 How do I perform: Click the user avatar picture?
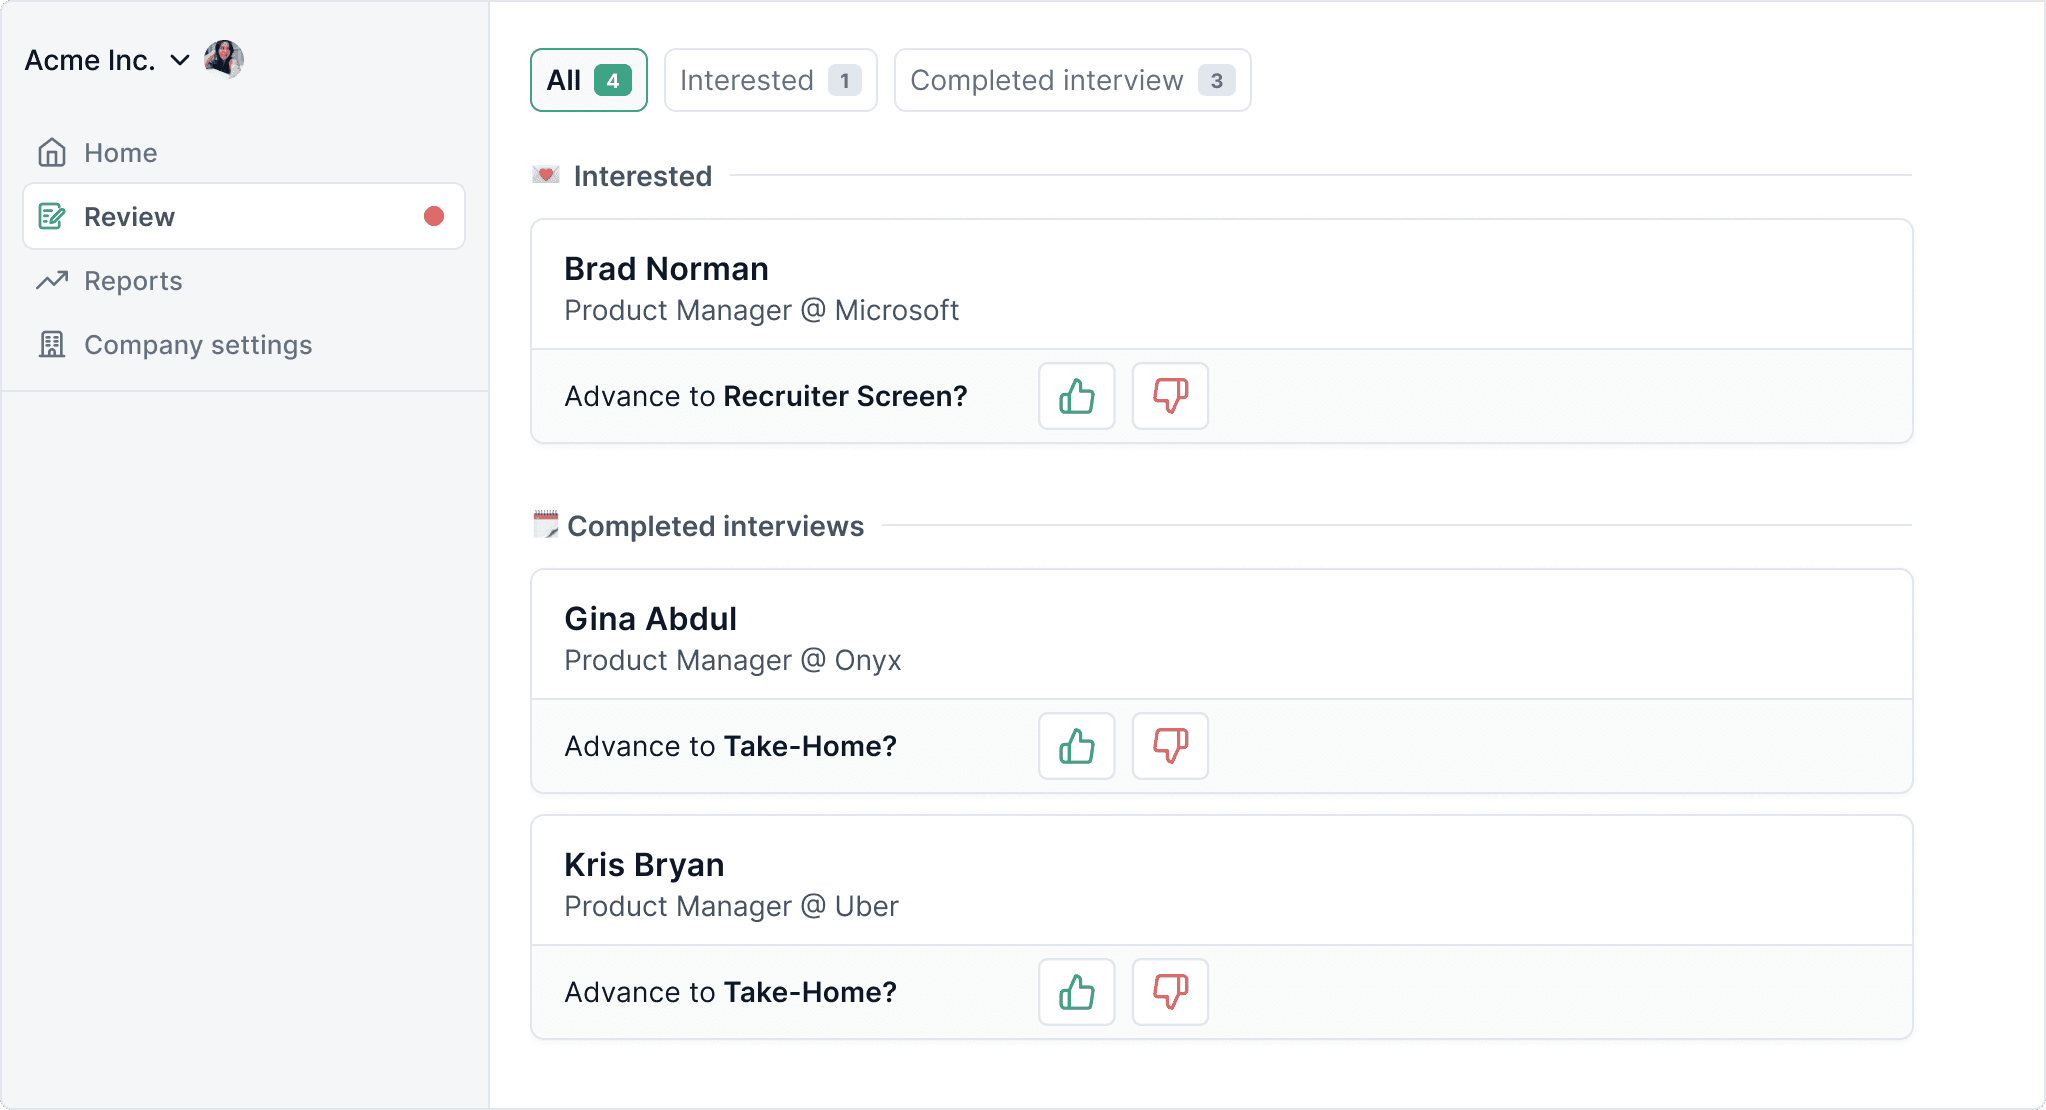(224, 59)
